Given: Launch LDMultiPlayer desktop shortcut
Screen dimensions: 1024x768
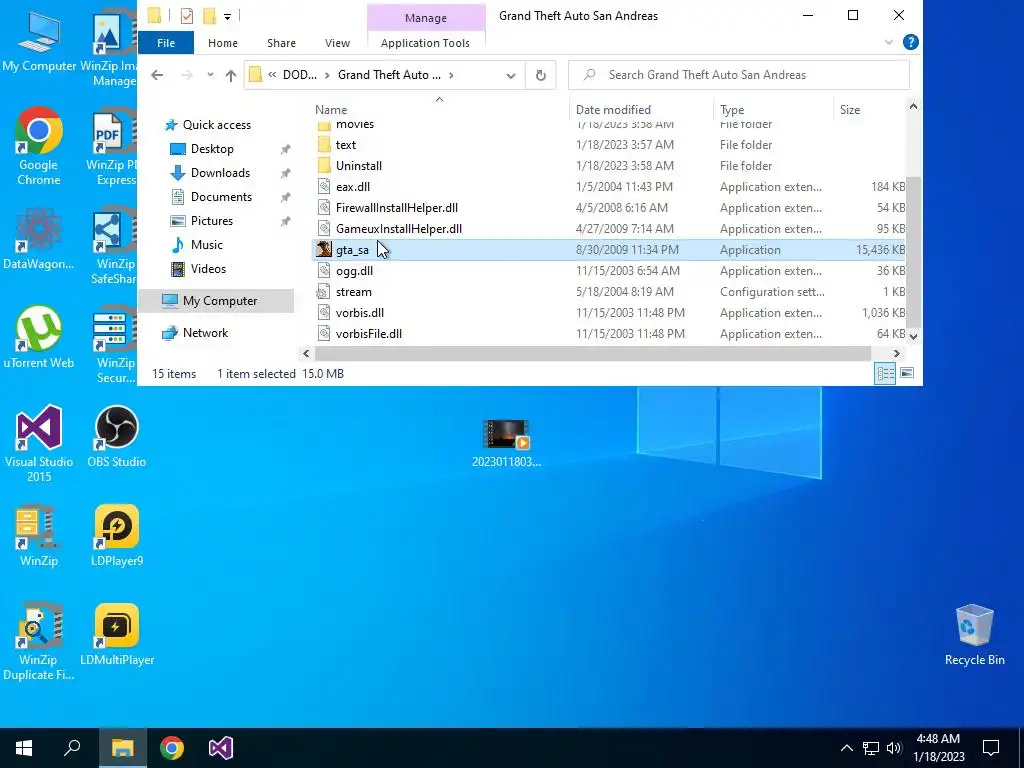Looking at the screenshot, I should click(x=116, y=635).
